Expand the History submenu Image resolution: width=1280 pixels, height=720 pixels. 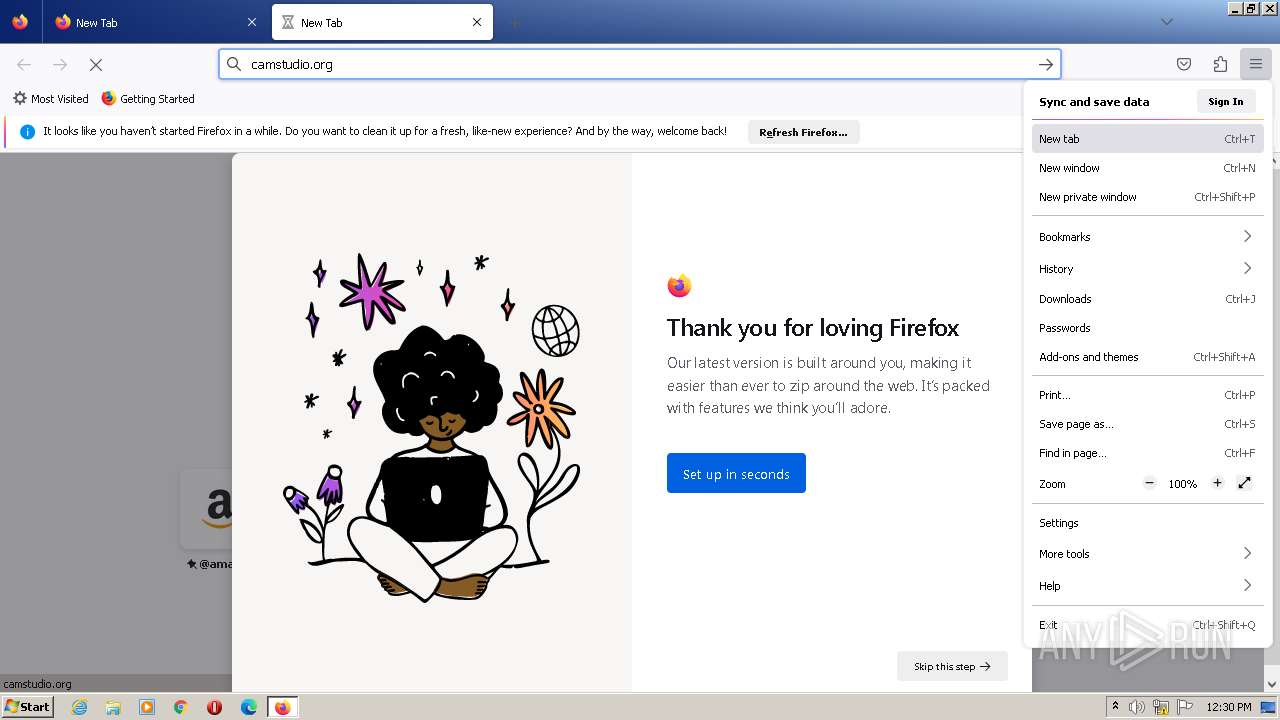pyautogui.click(x=1147, y=269)
